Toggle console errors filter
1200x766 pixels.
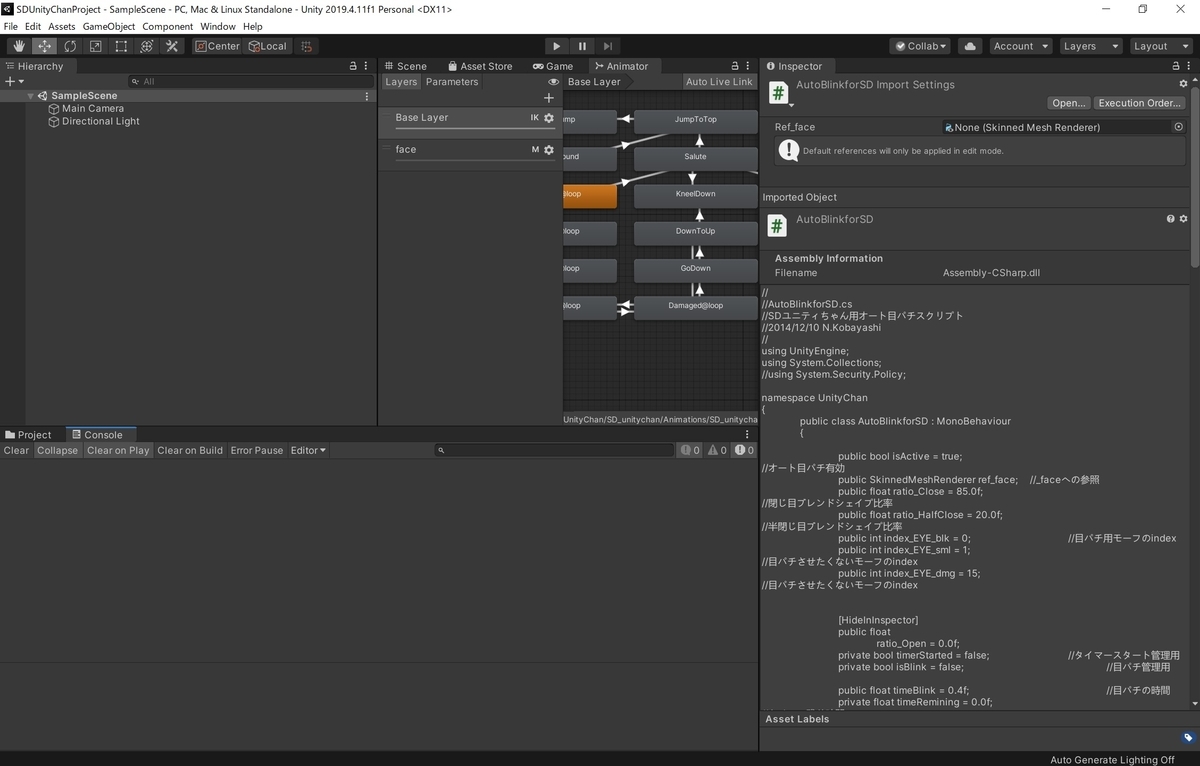(x=744, y=450)
